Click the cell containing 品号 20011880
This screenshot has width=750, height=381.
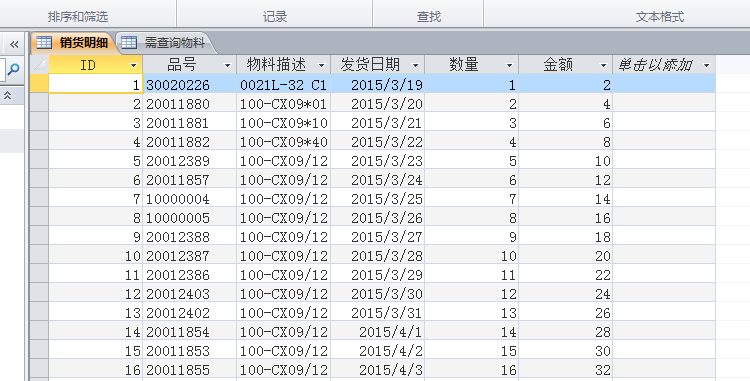pos(189,104)
